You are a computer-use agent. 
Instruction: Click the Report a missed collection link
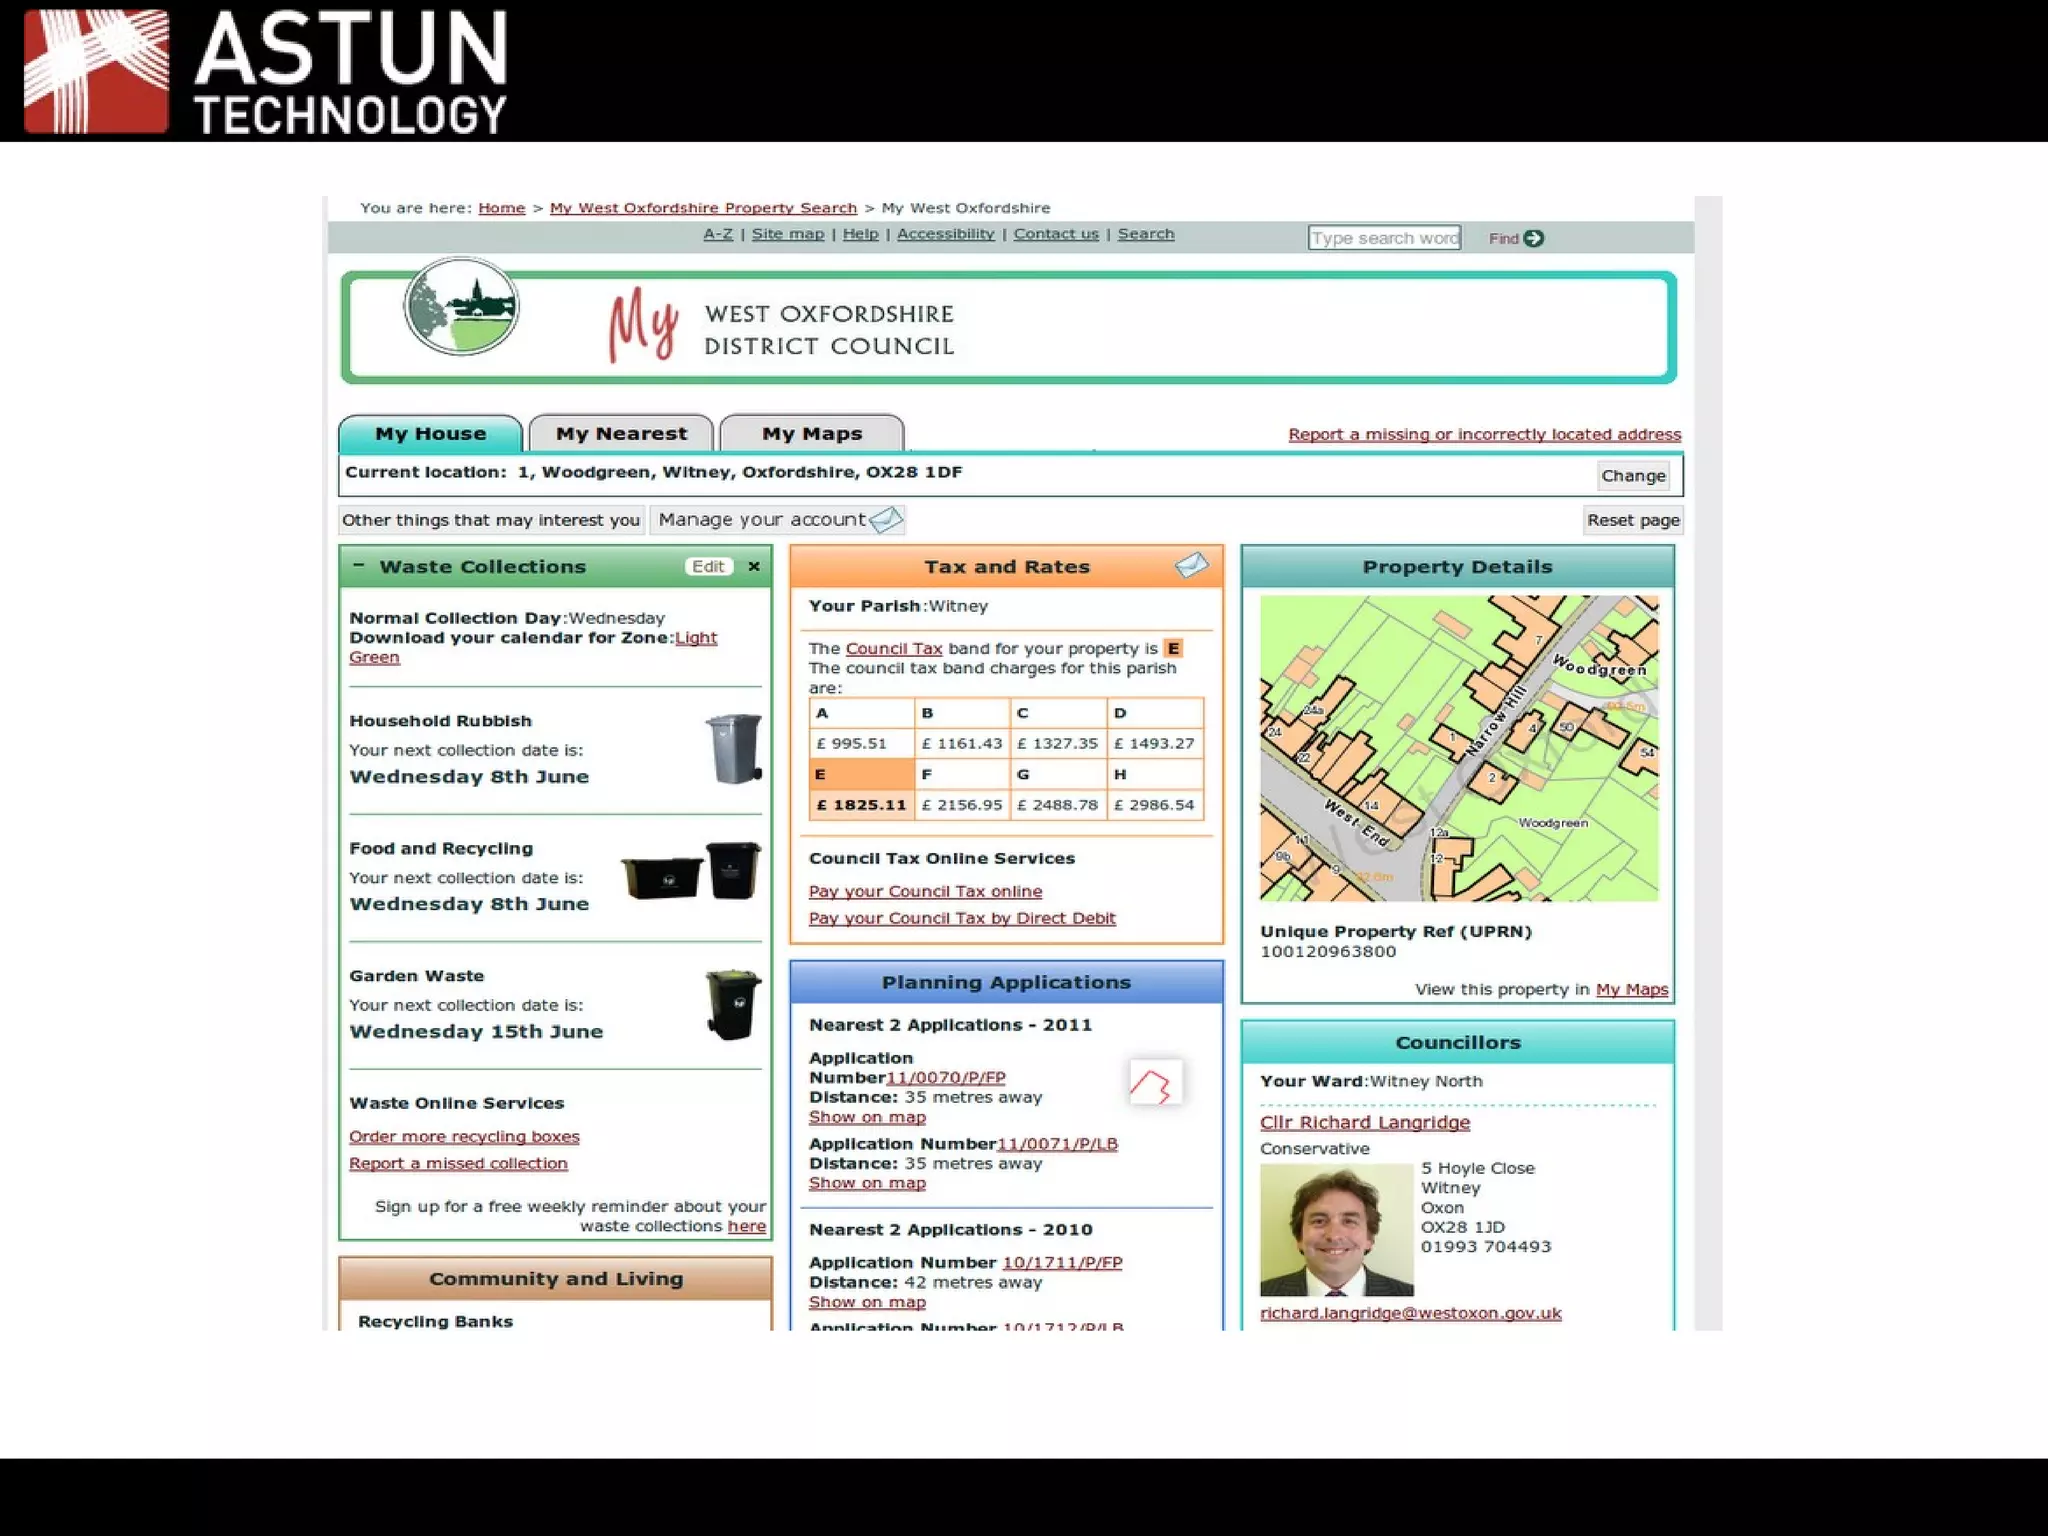click(x=458, y=1163)
